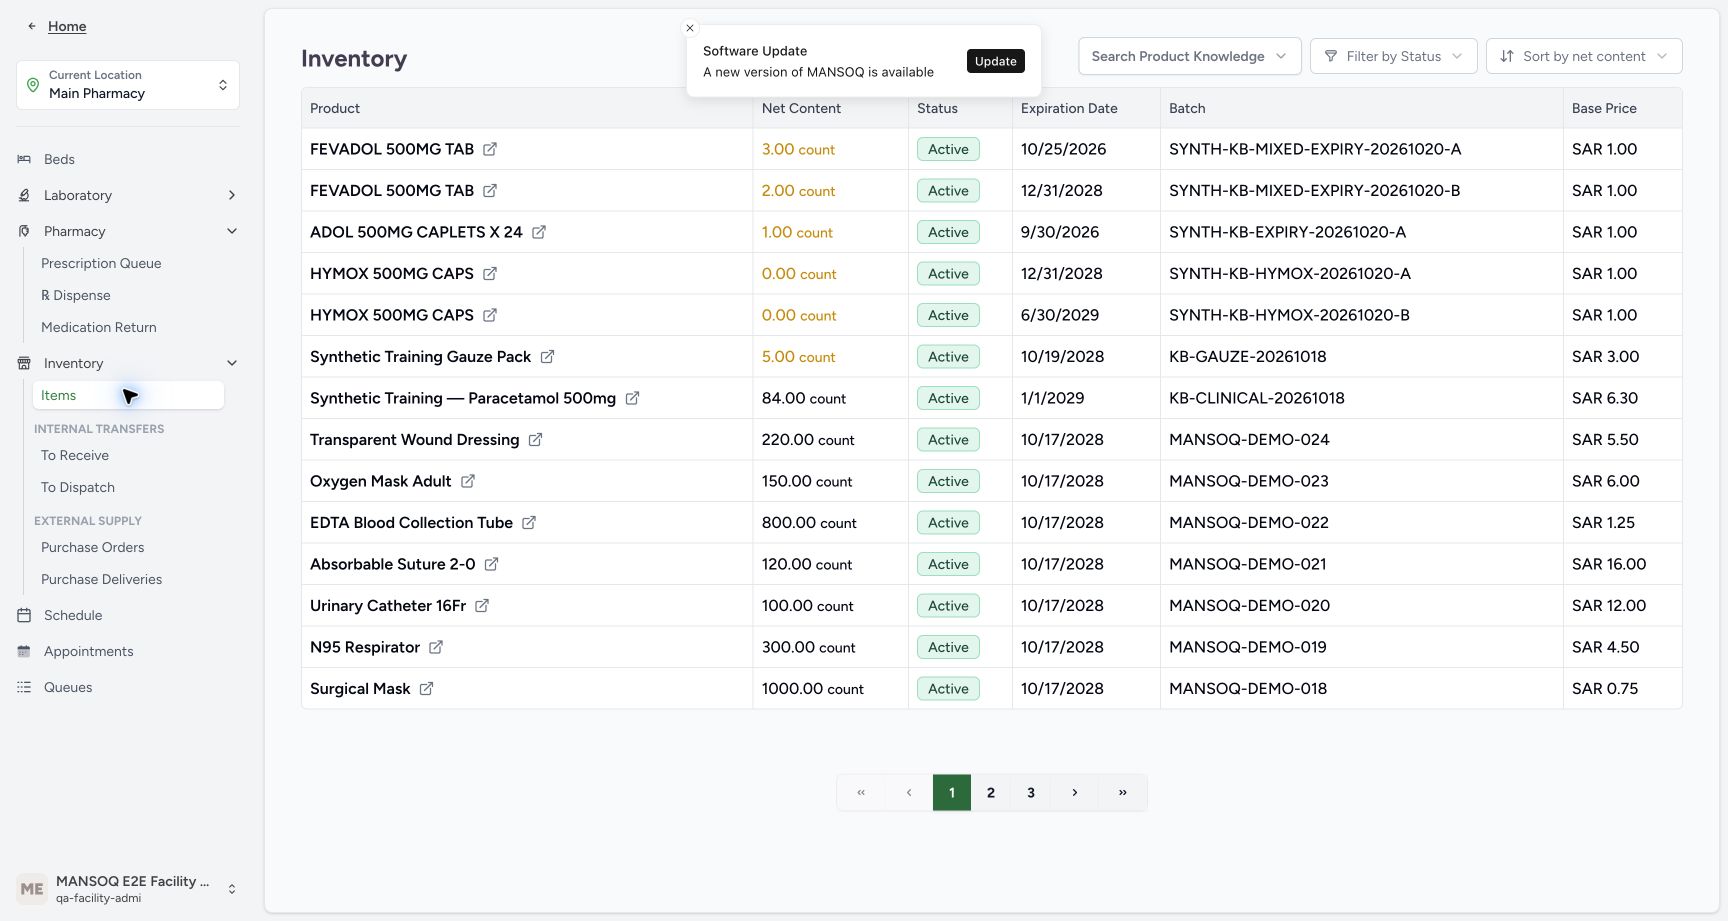1728x921 pixels.
Task: Go to To Dispatch transfers
Action: click(x=78, y=487)
